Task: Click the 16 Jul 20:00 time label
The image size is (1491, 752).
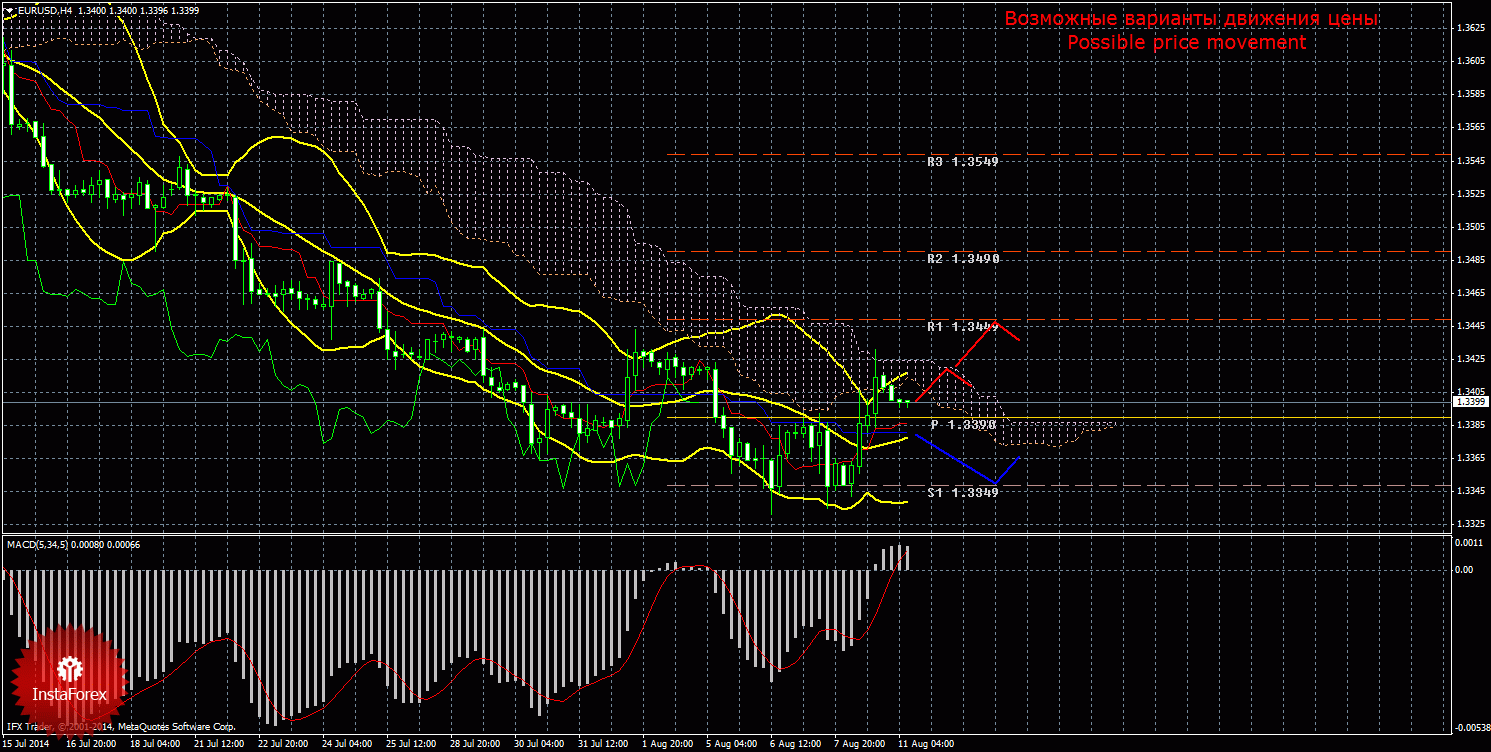Action: click(90, 744)
